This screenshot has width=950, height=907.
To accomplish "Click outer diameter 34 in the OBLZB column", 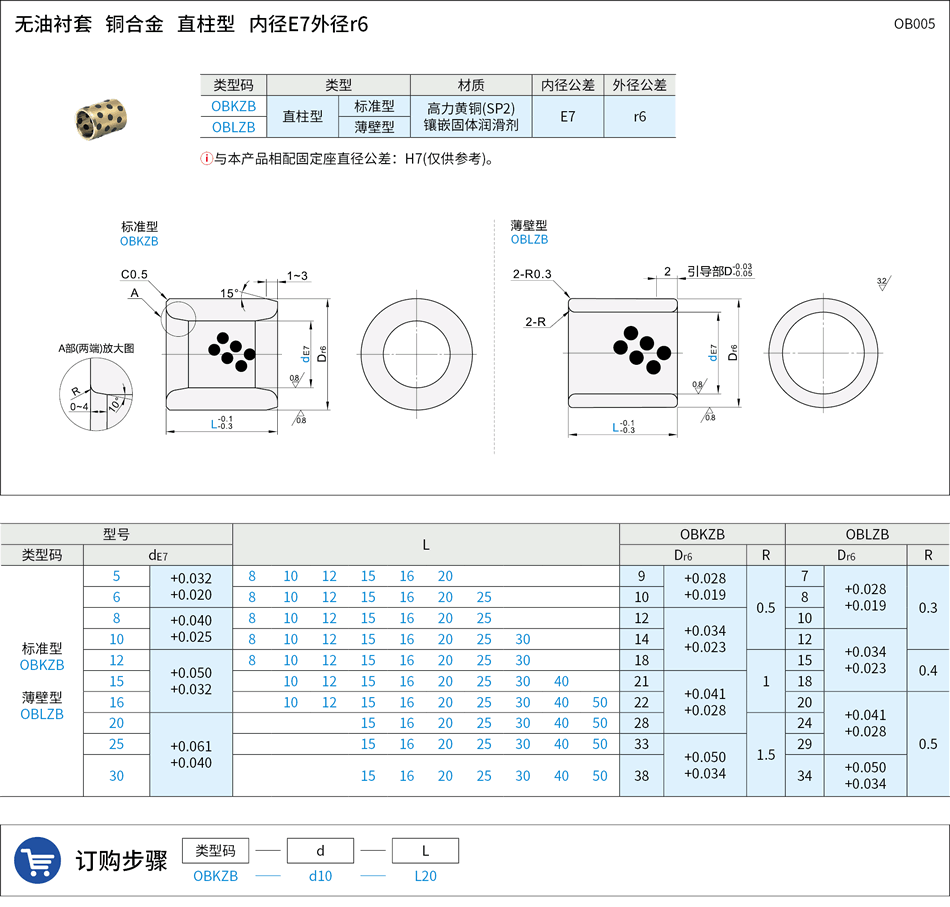I will (805, 776).
